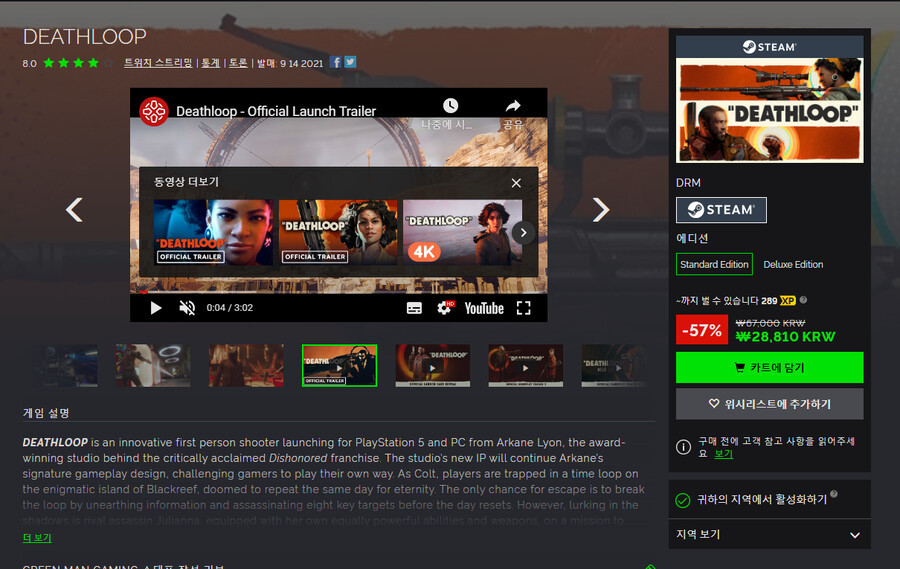The height and width of the screenshot is (569, 900).
Task: Select the first blue interior screenshot thumbnail
Action: click(x=68, y=366)
